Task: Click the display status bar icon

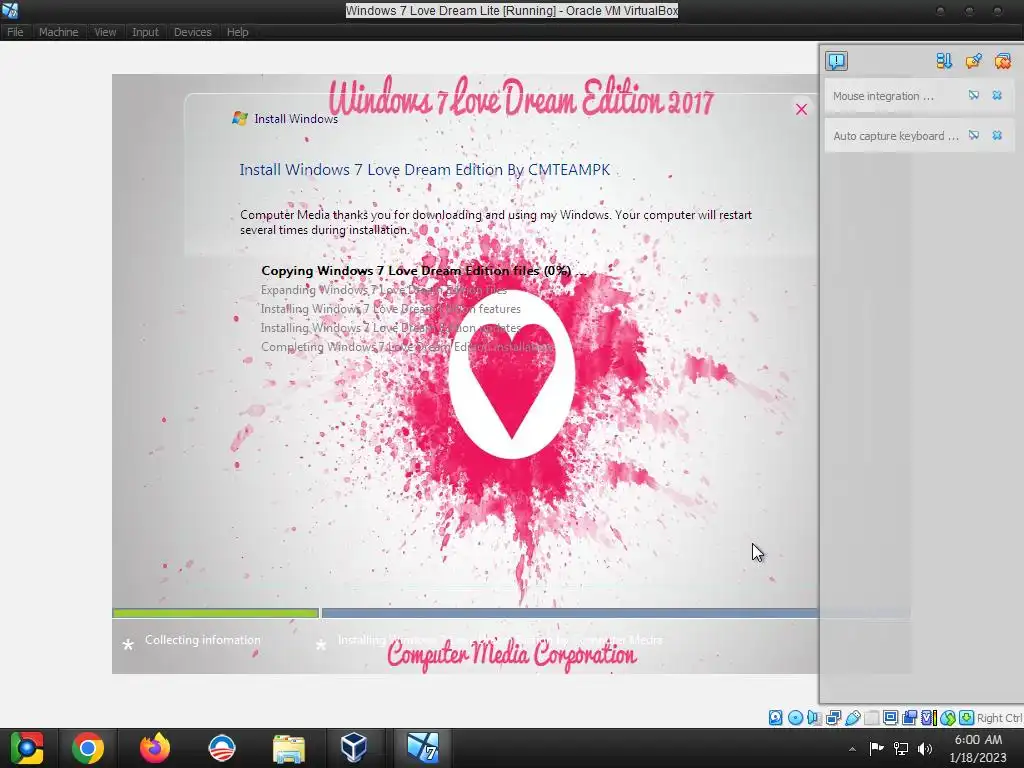Action: 890,718
